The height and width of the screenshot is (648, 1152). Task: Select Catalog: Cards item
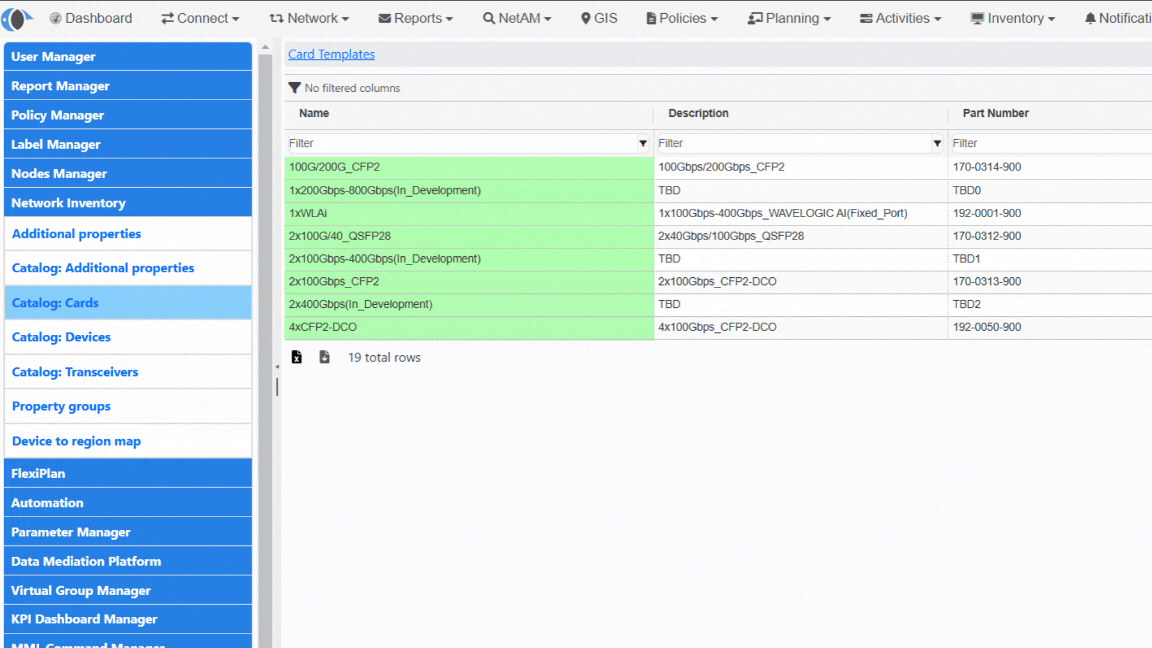click(128, 303)
